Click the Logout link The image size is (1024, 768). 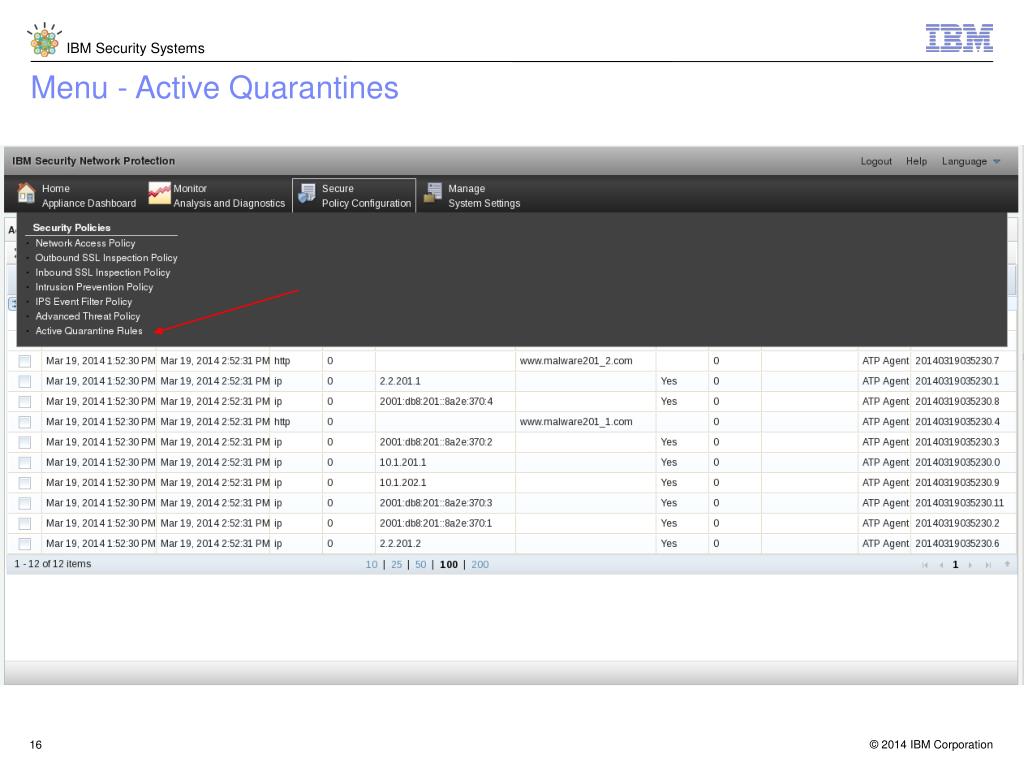(876, 161)
